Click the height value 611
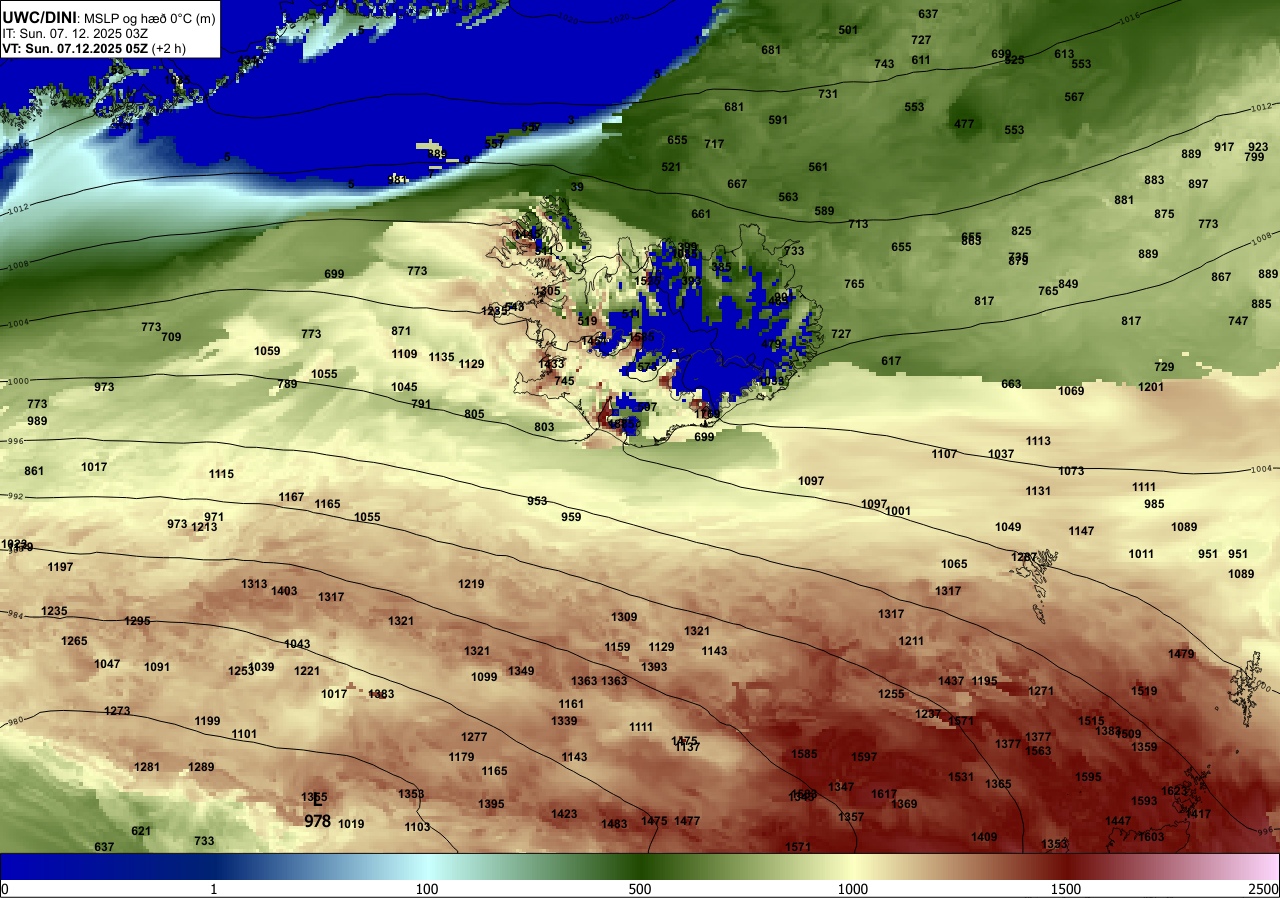 921,60
